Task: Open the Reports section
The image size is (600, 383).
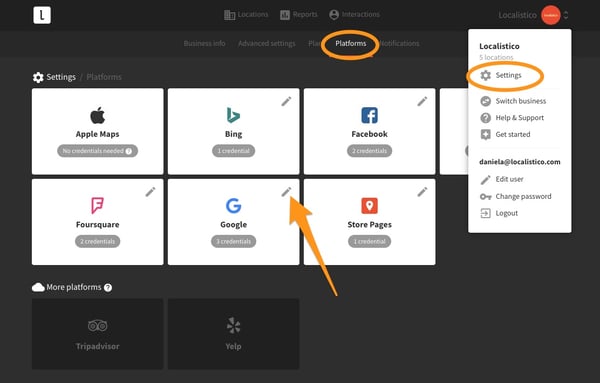Action: point(298,15)
